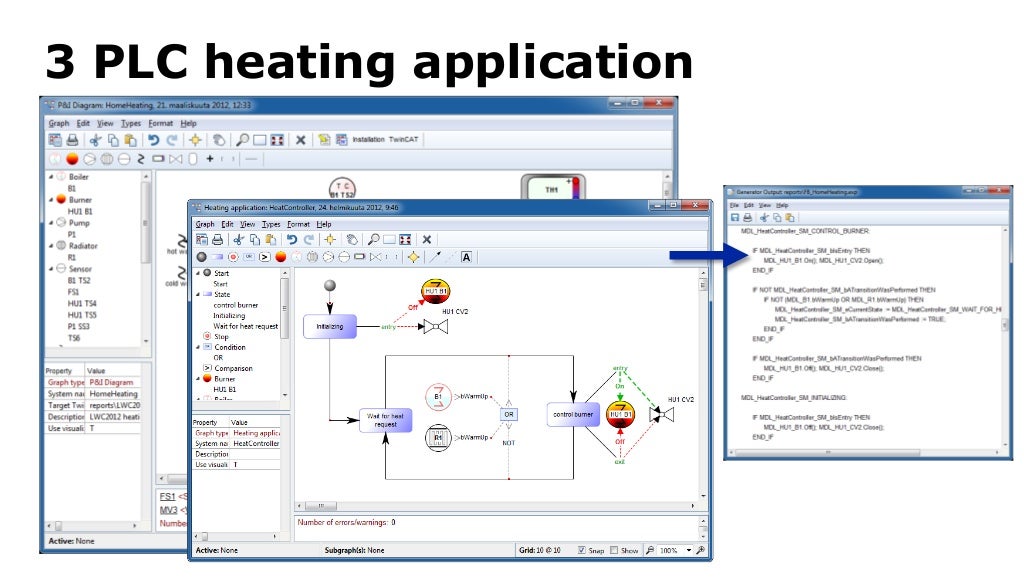Select the Start object tool in HeatController toolbar
Viewport: 1024px width, 577px height.
(202, 257)
